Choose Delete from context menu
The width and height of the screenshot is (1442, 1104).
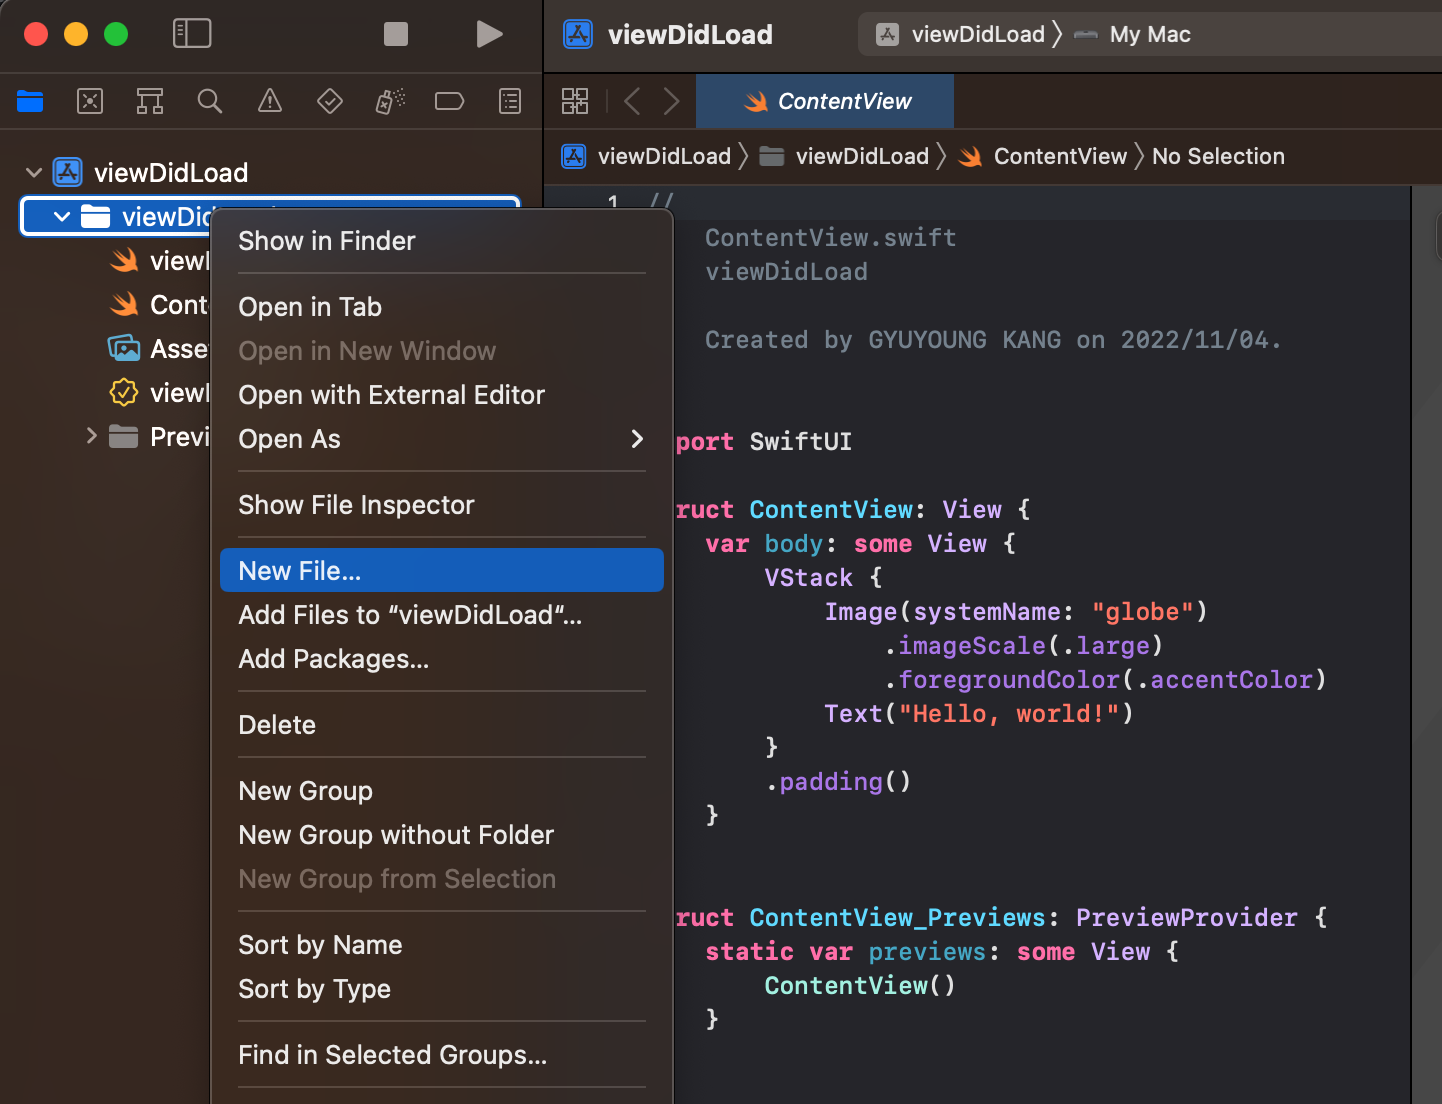coord(442,725)
